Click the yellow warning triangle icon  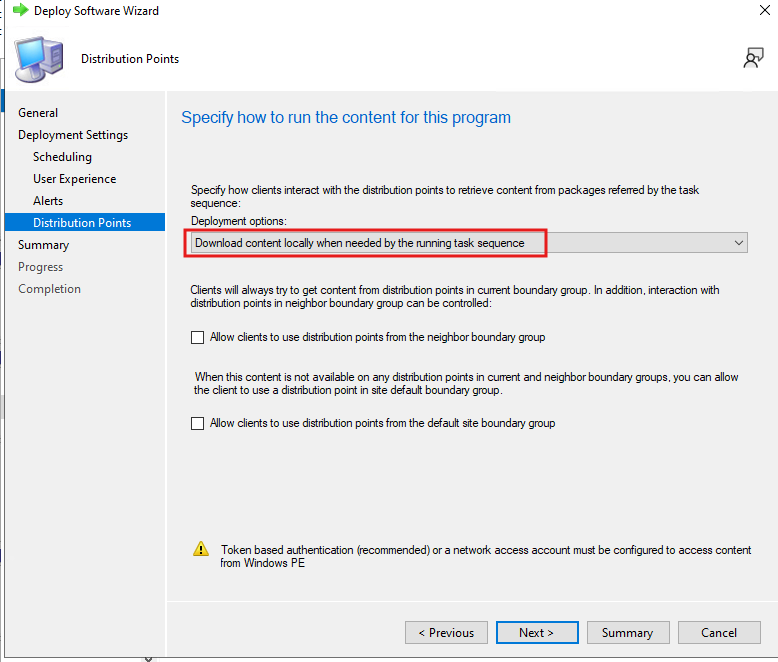[x=201, y=549]
